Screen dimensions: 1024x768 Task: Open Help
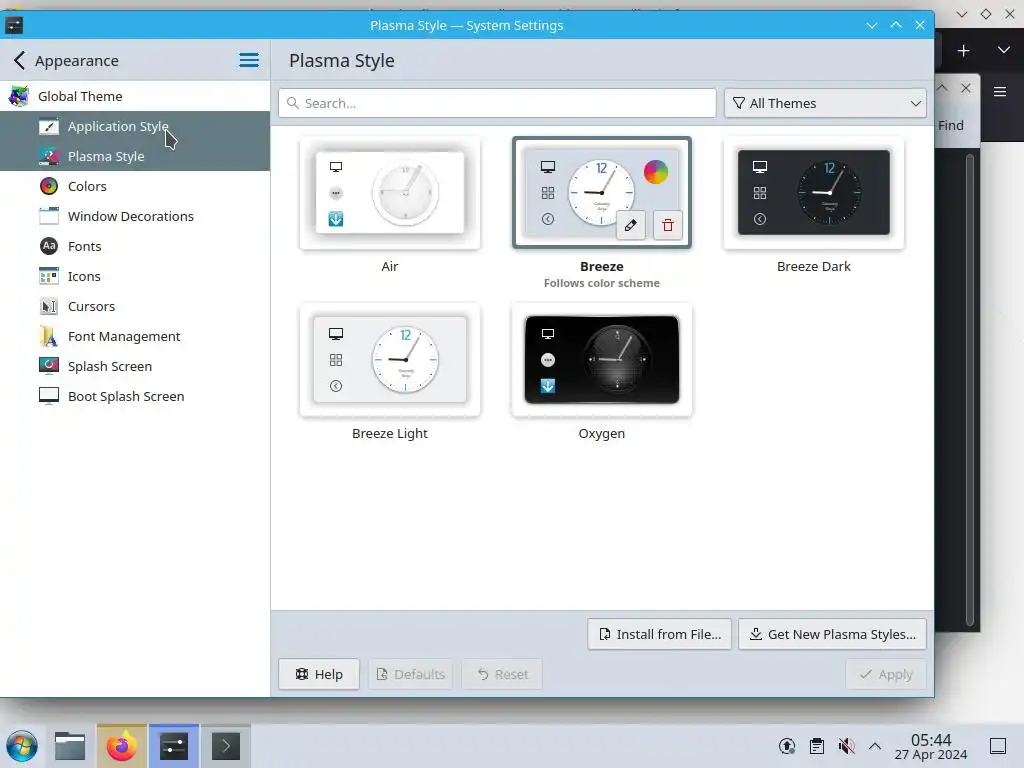click(319, 674)
